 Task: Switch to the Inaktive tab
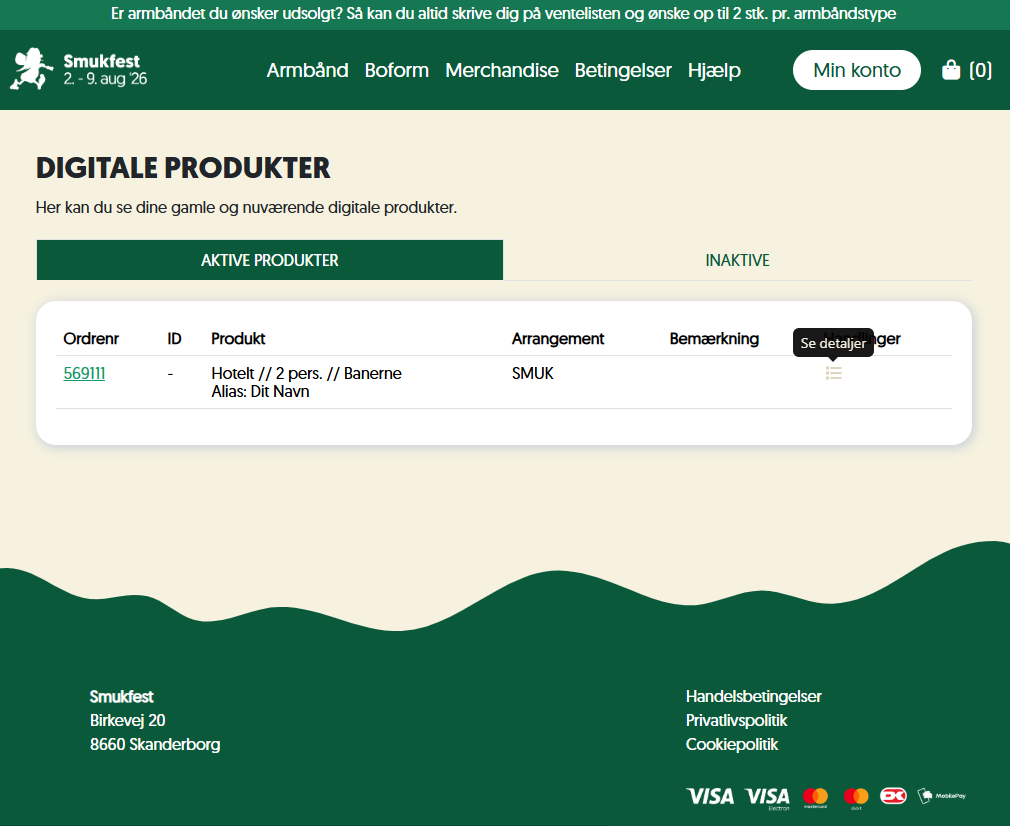point(738,260)
